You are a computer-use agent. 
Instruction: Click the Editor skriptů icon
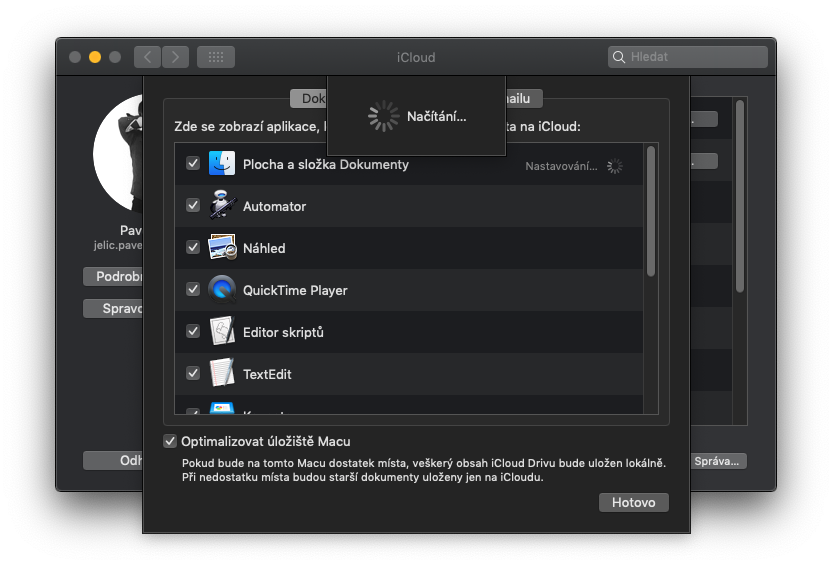point(222,331)
